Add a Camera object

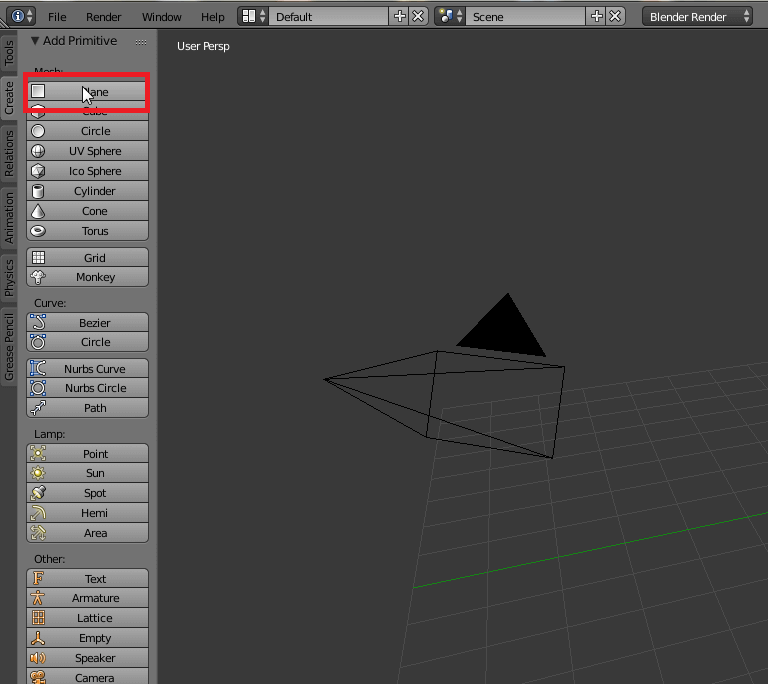[x=87, y=677]
